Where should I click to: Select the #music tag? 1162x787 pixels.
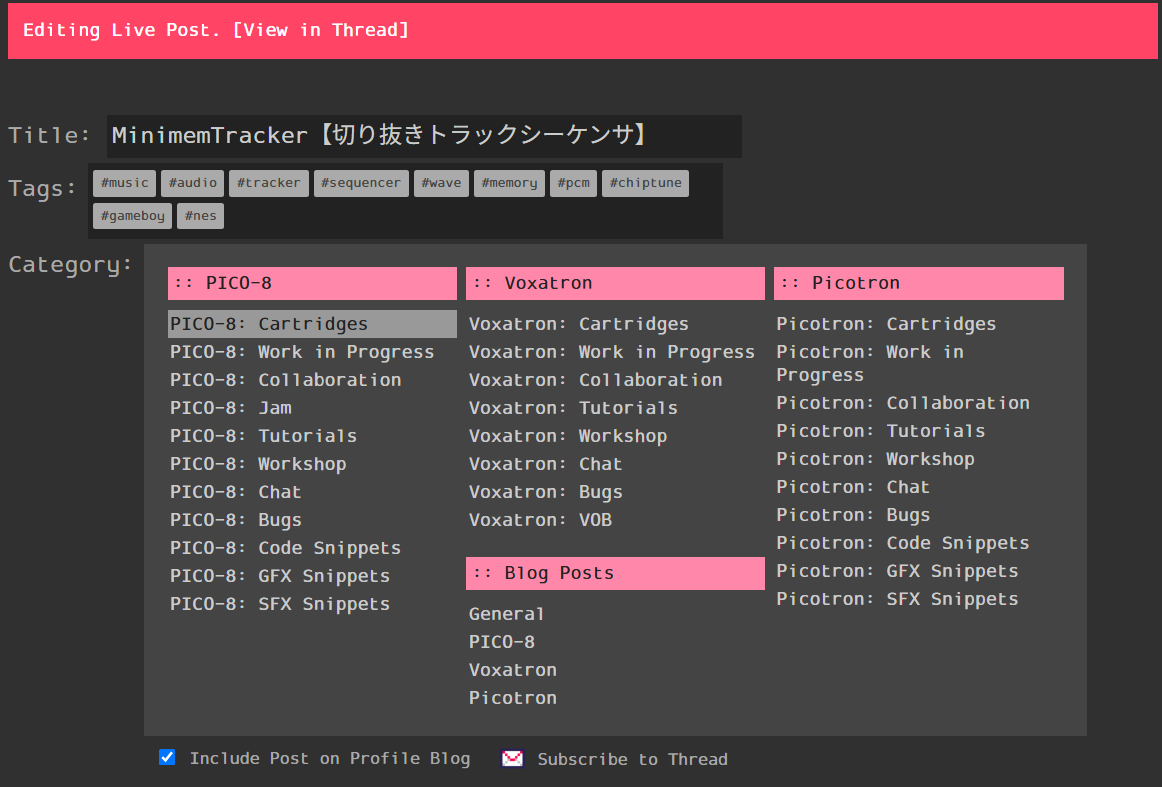tap(124, 183)
